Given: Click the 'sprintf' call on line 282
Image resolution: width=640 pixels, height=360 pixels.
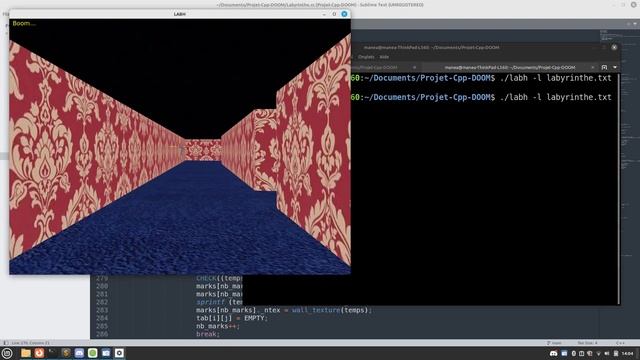Looking at the screenshot, I should pyautogui.click(x=210, y=302).
